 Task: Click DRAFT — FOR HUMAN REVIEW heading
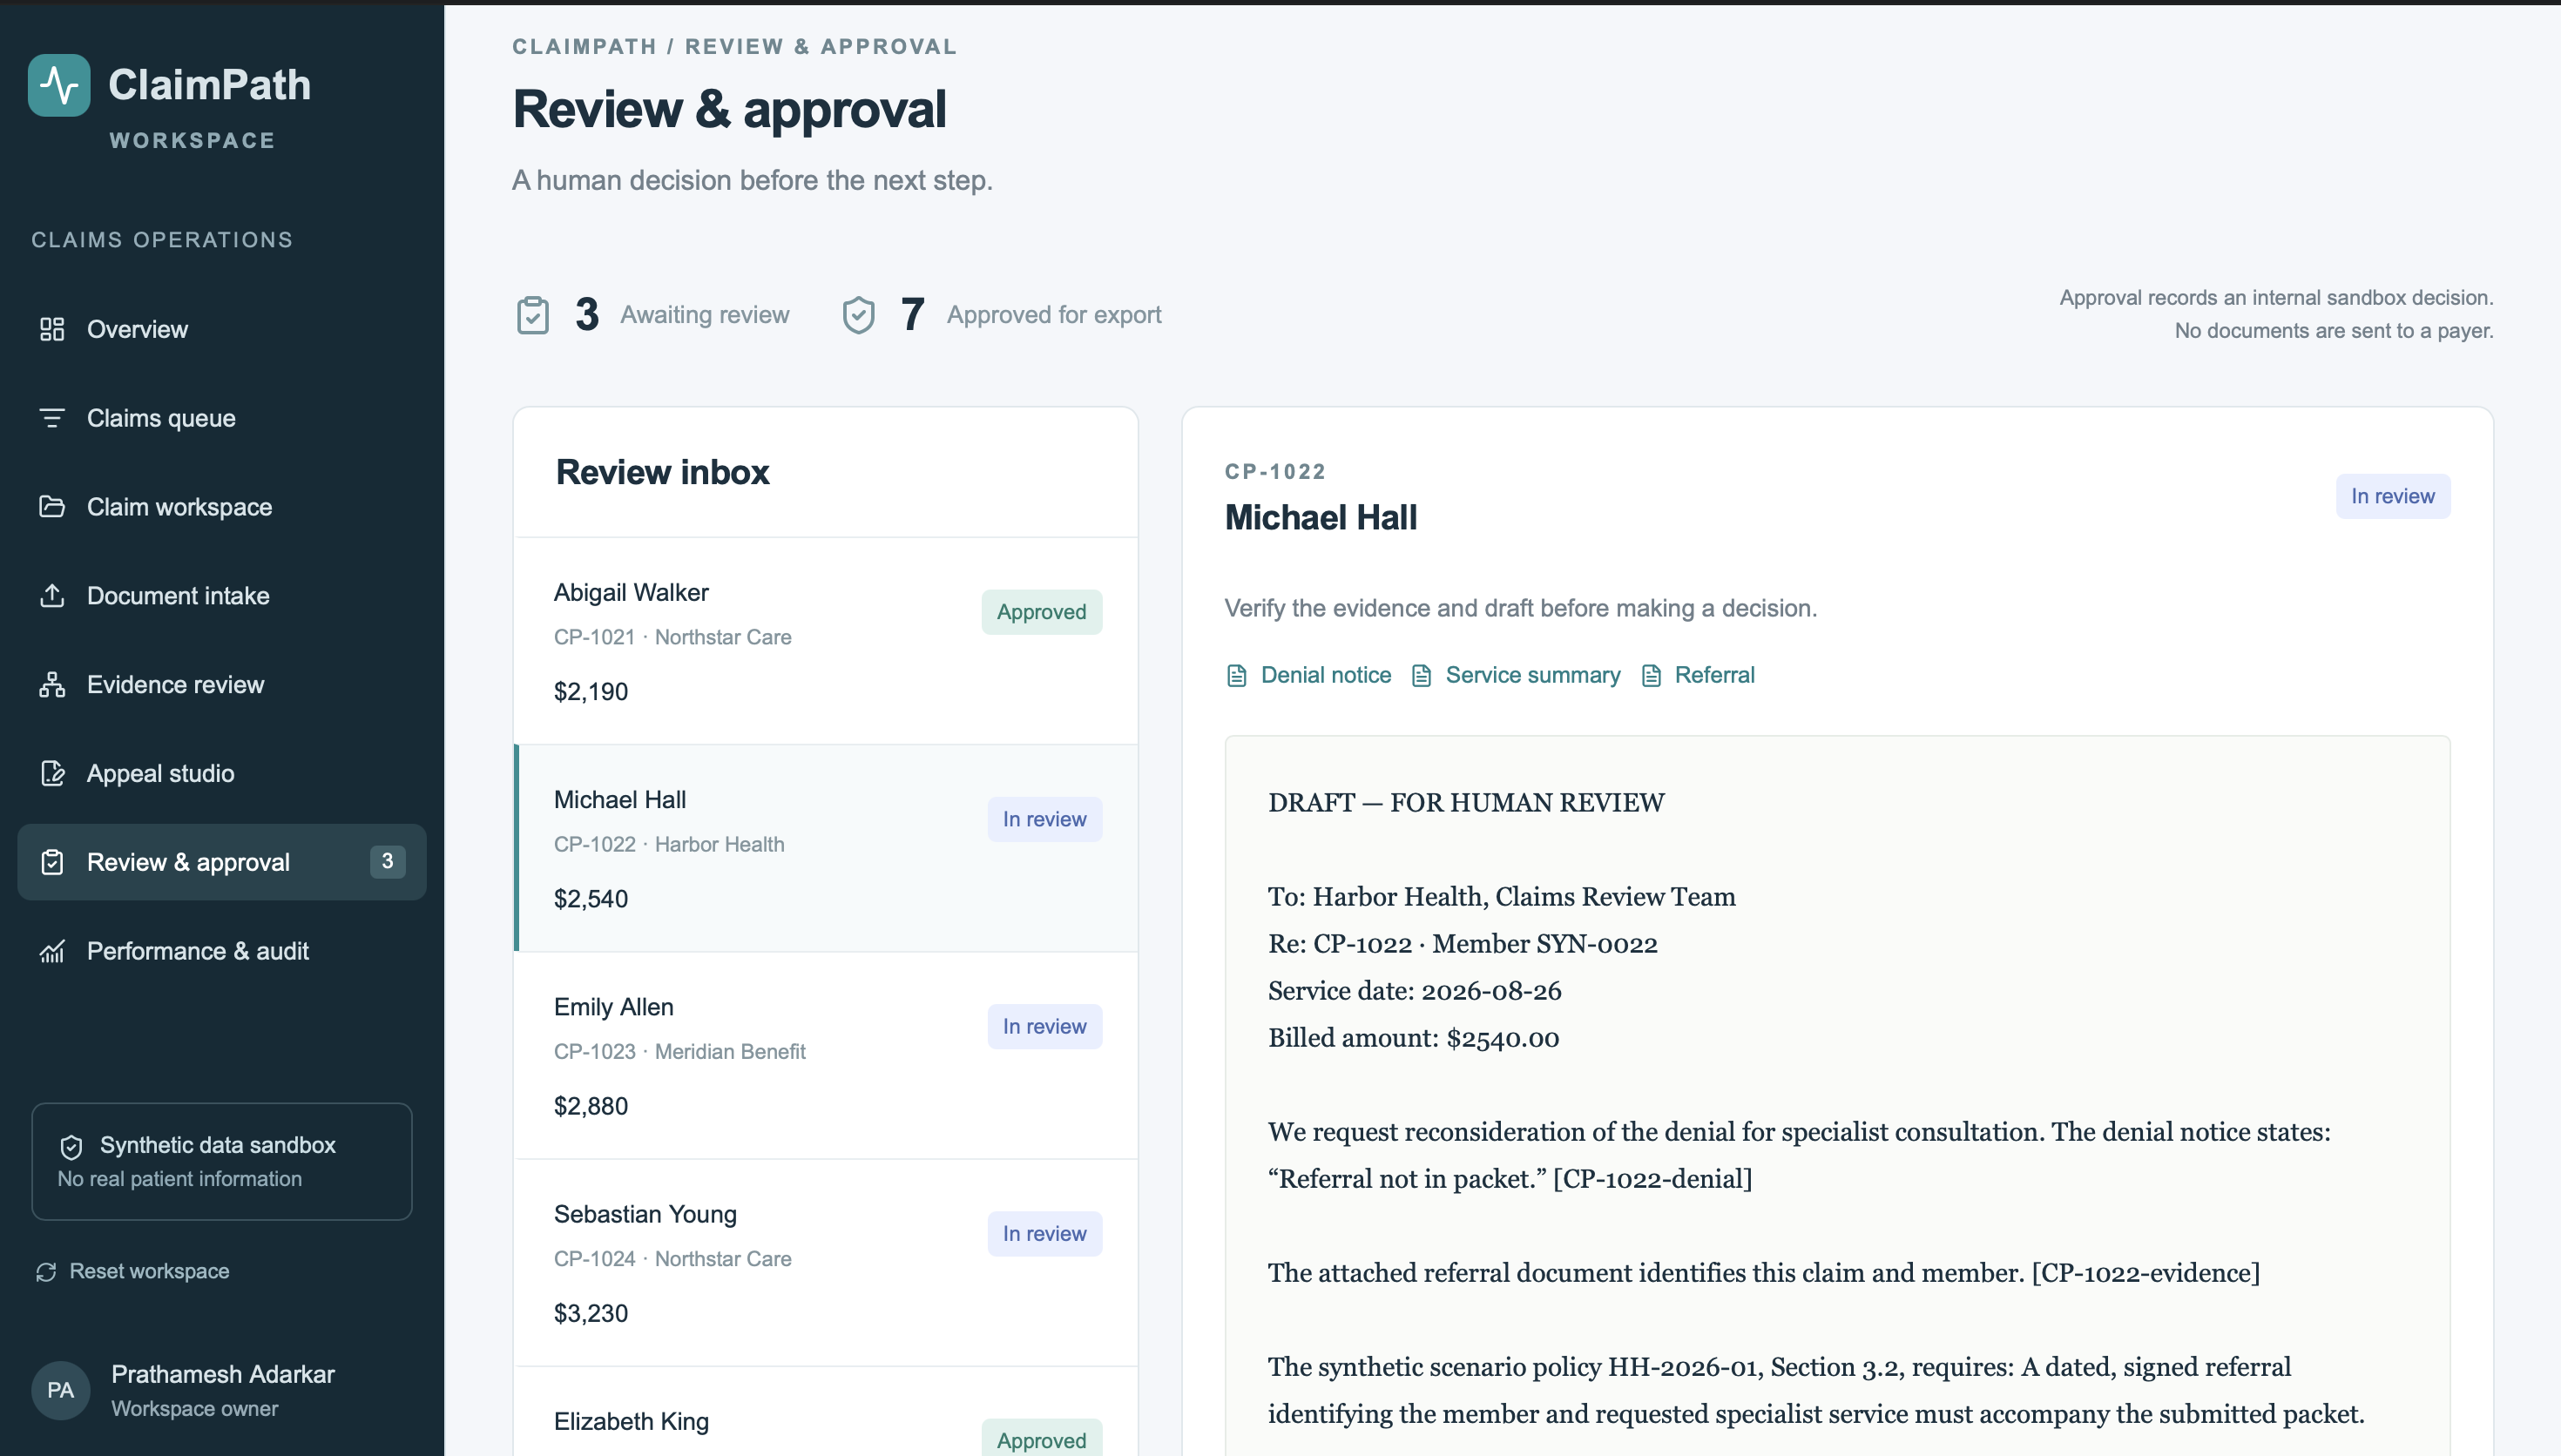pyautogui.click(x=1466, y=803)
